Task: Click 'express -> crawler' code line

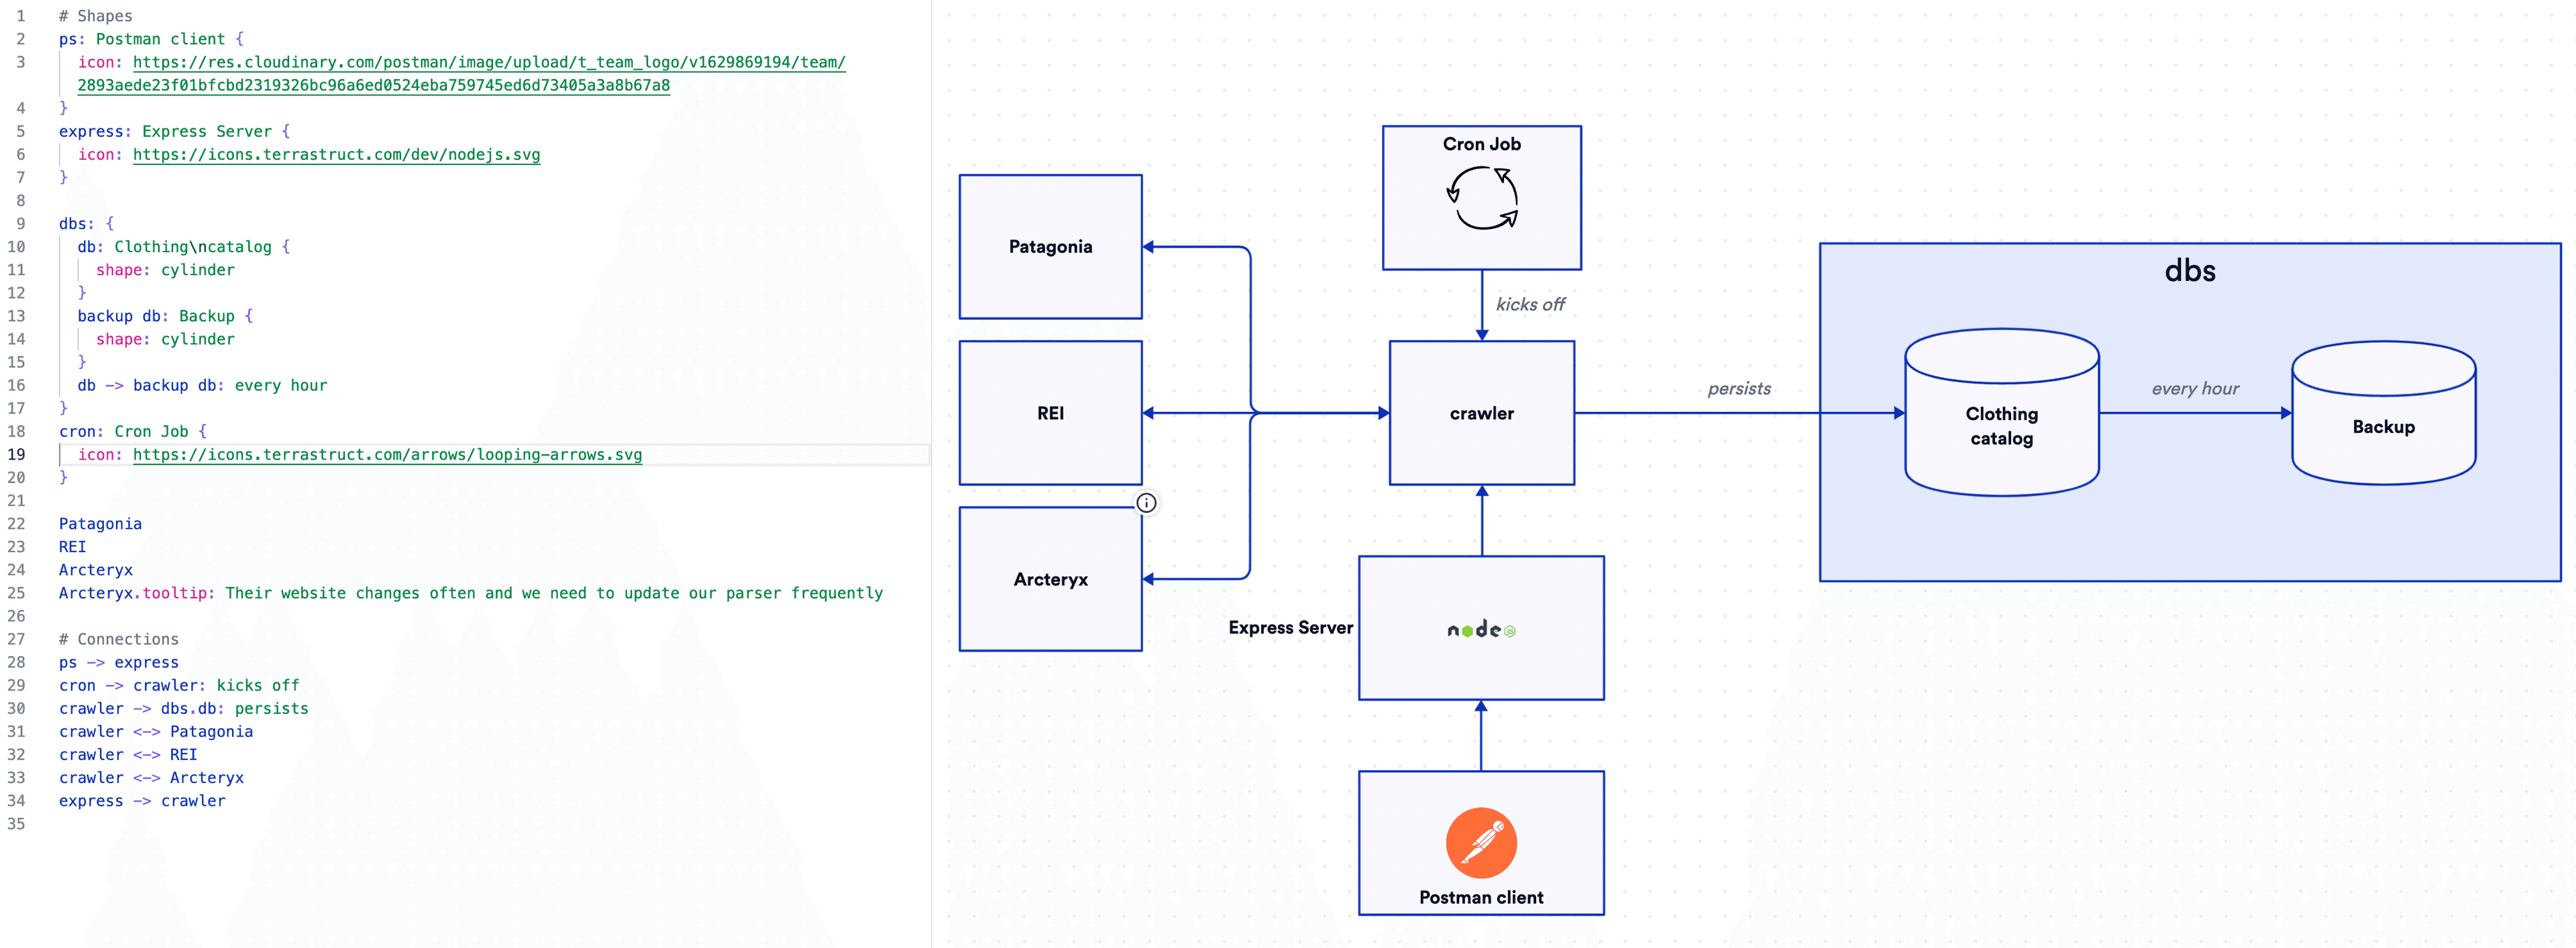Action: 142,800
